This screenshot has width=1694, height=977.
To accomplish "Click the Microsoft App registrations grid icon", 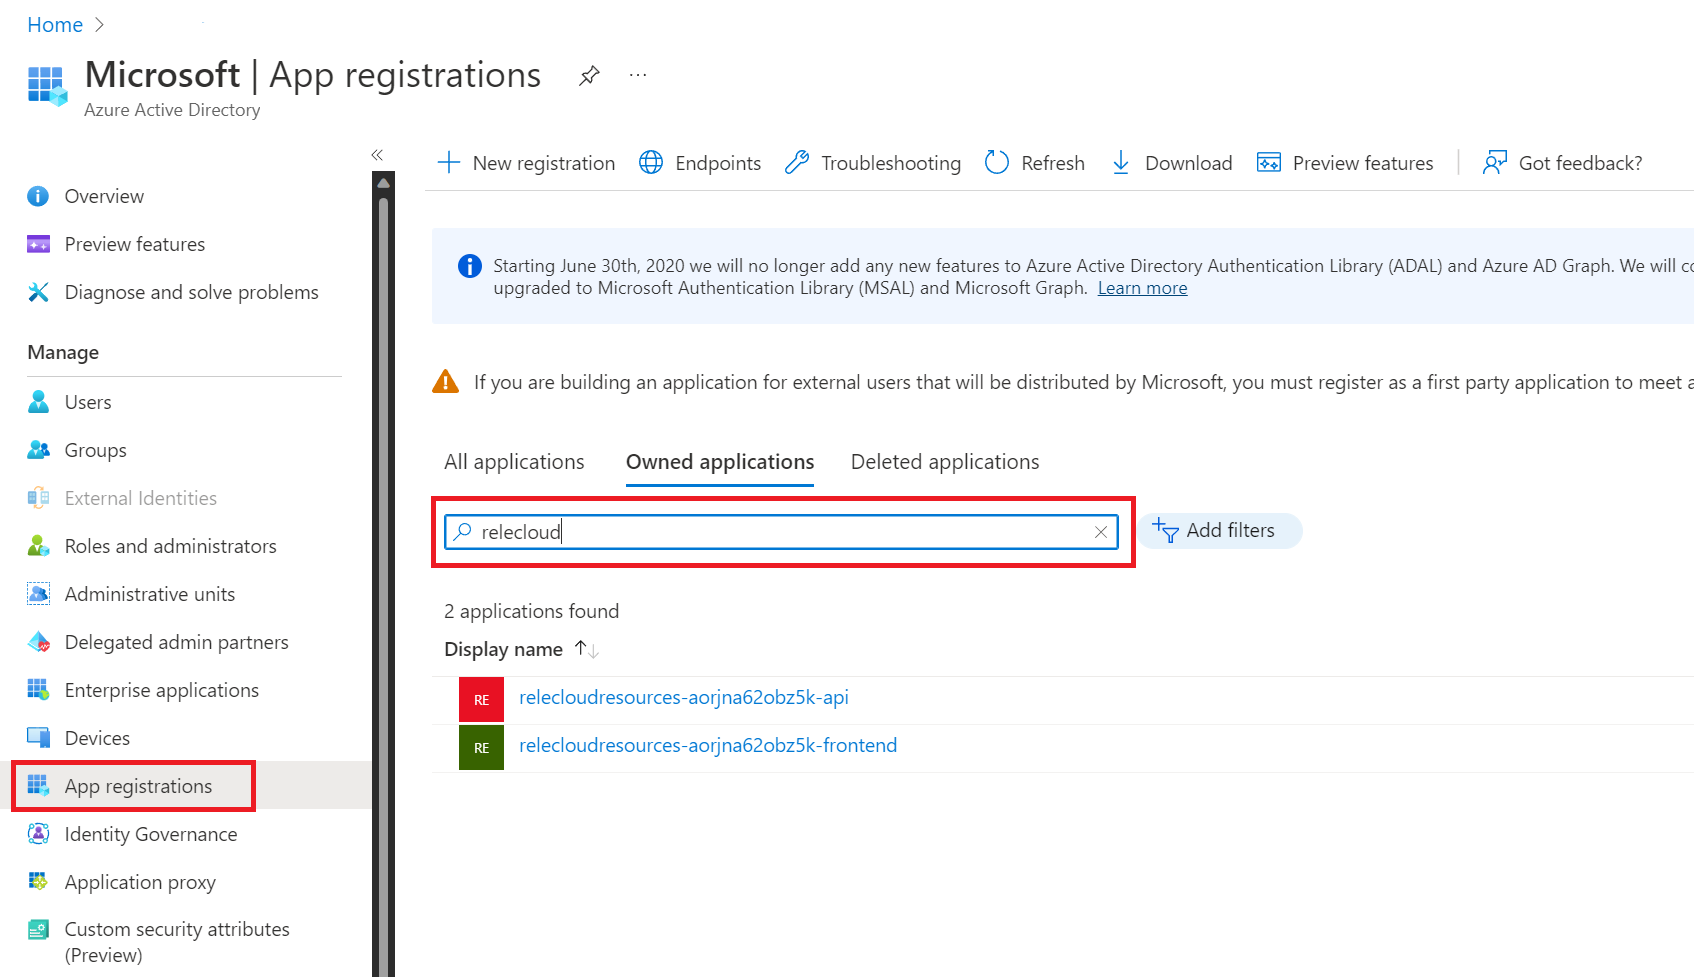I will [x=47, y=86].
